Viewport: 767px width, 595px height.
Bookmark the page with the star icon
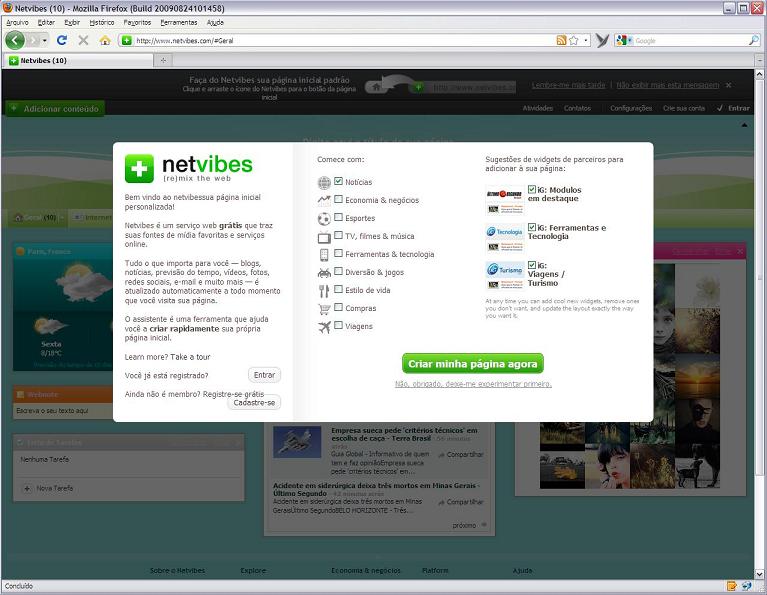point(574,41)
